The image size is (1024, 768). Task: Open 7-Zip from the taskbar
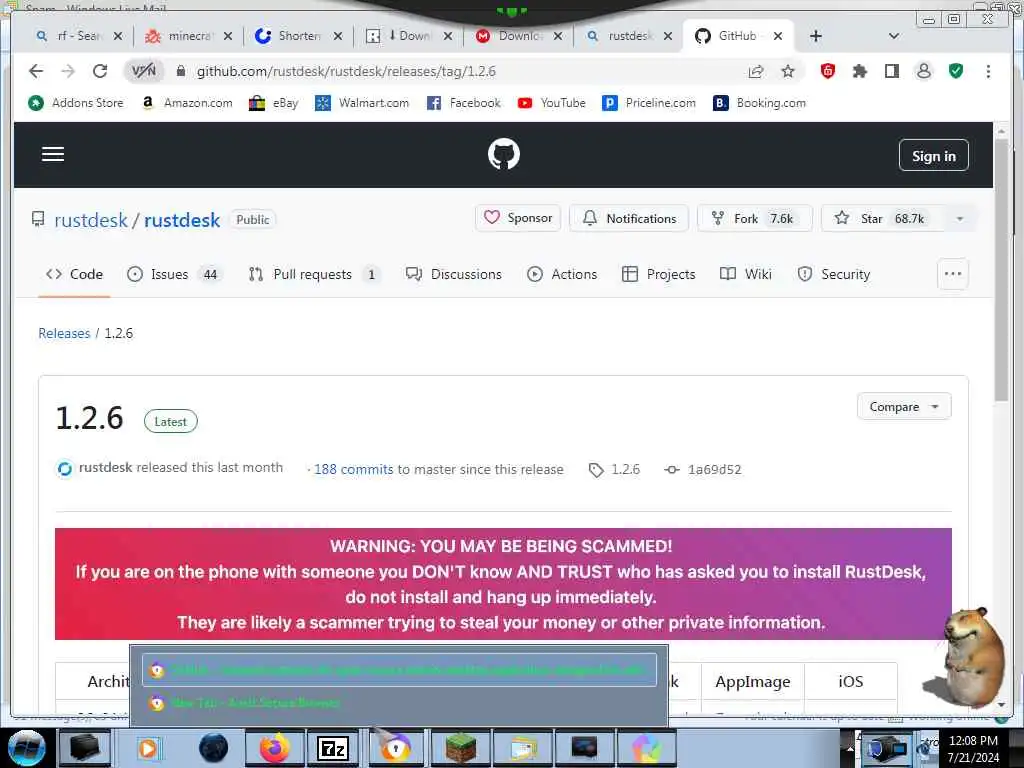333,748
